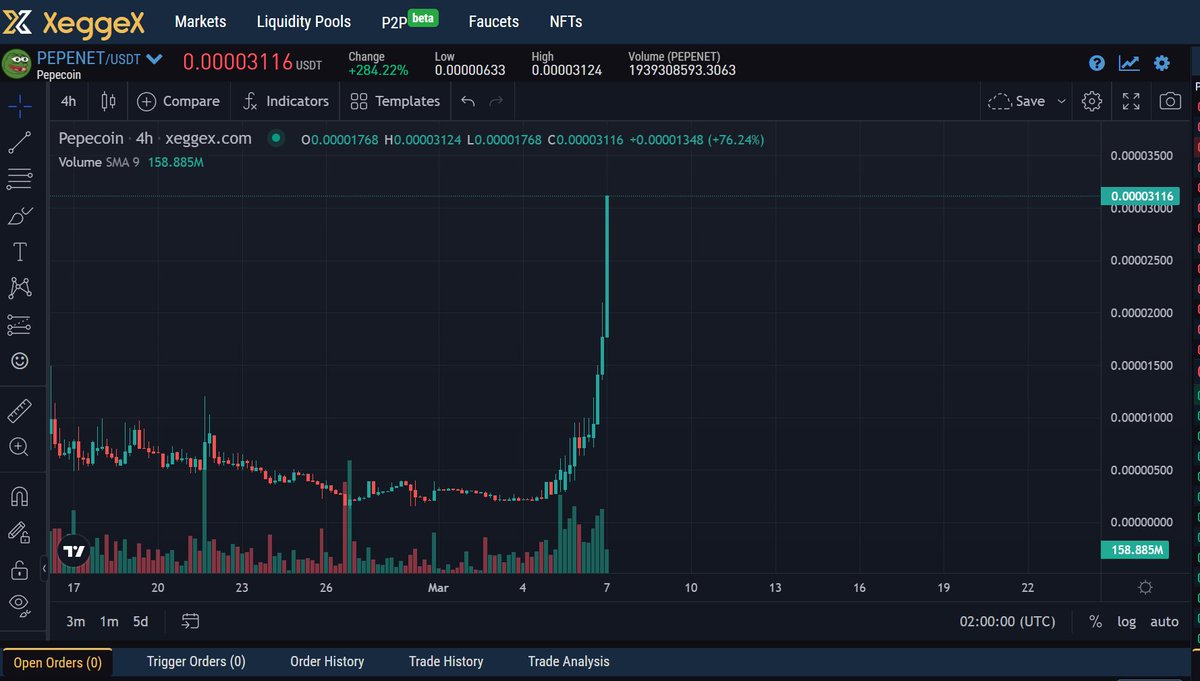
Task: Open the blue settings gear icon
Action: pos(1162,63)
